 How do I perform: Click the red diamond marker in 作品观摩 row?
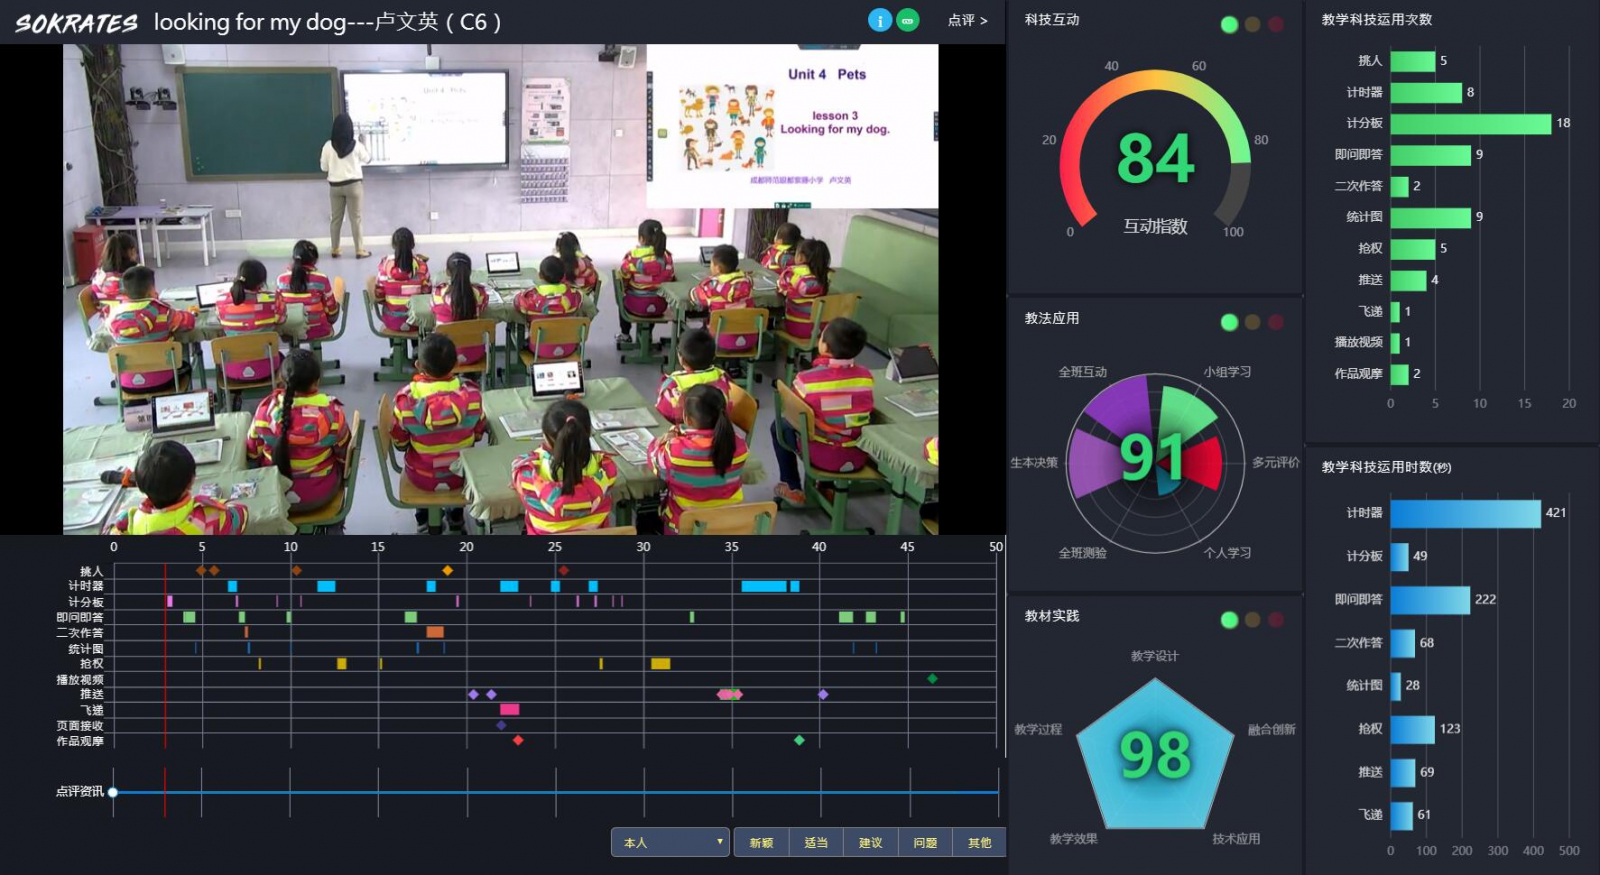518,740
